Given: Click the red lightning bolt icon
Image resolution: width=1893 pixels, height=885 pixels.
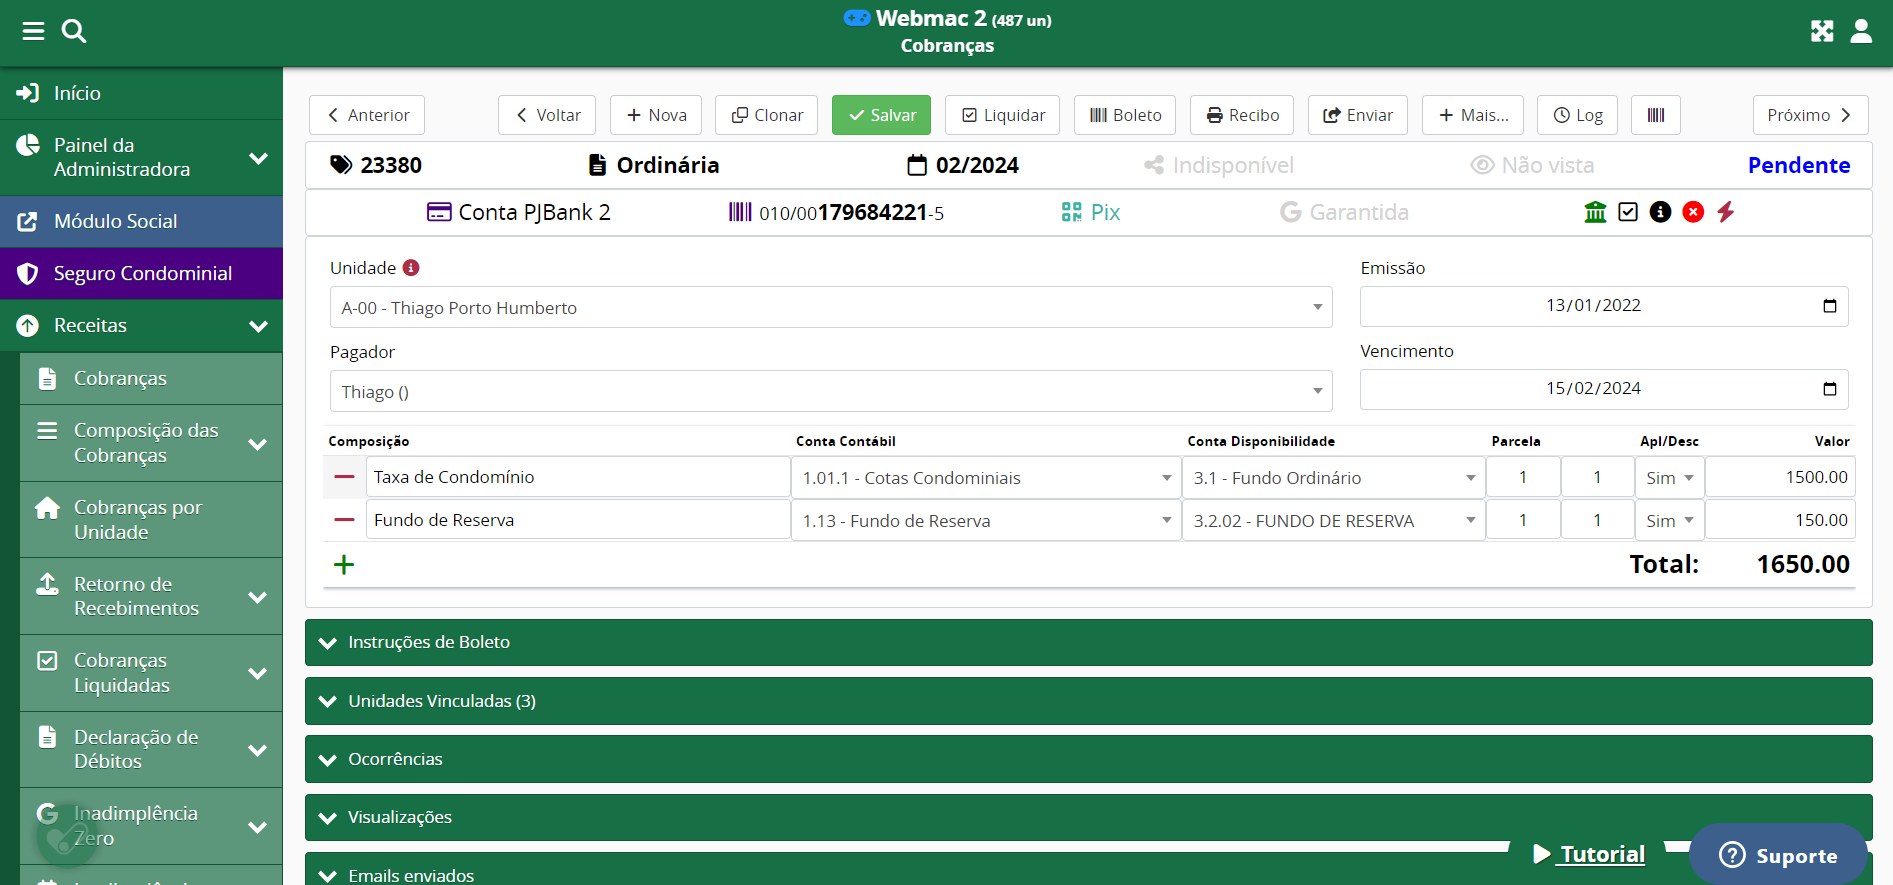Looking at the screenshot, I should [1726, 212].
